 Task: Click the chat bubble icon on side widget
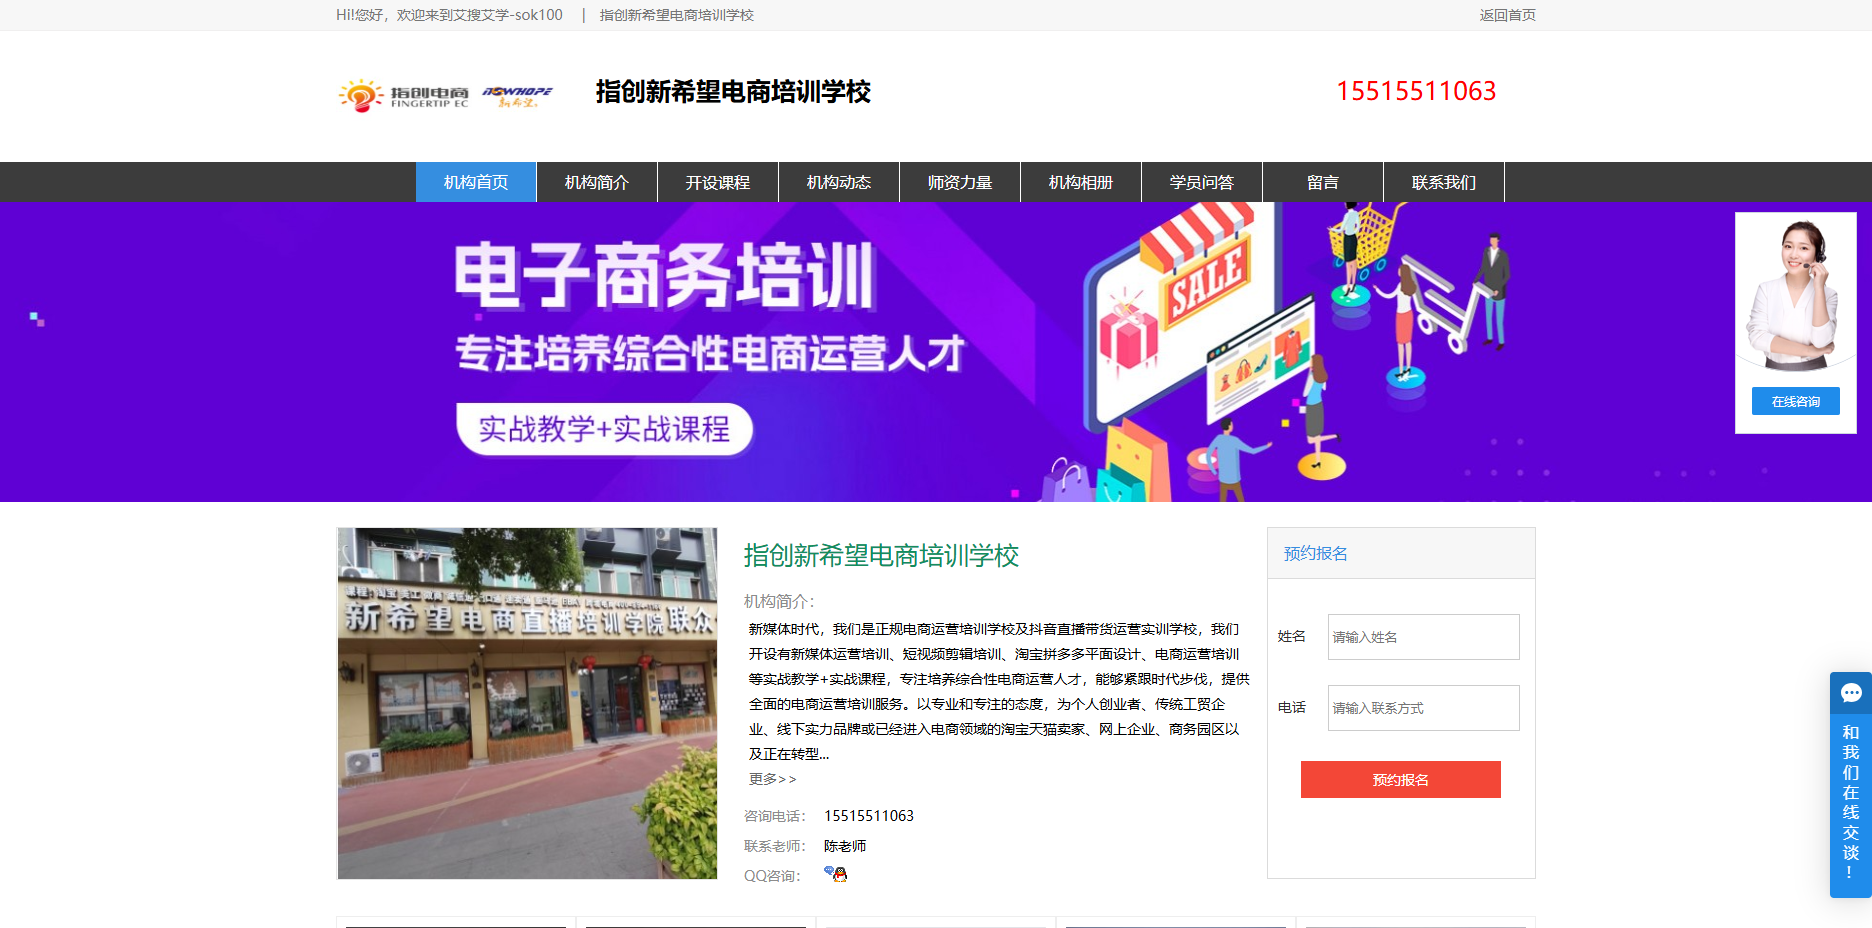(1851, 693)
